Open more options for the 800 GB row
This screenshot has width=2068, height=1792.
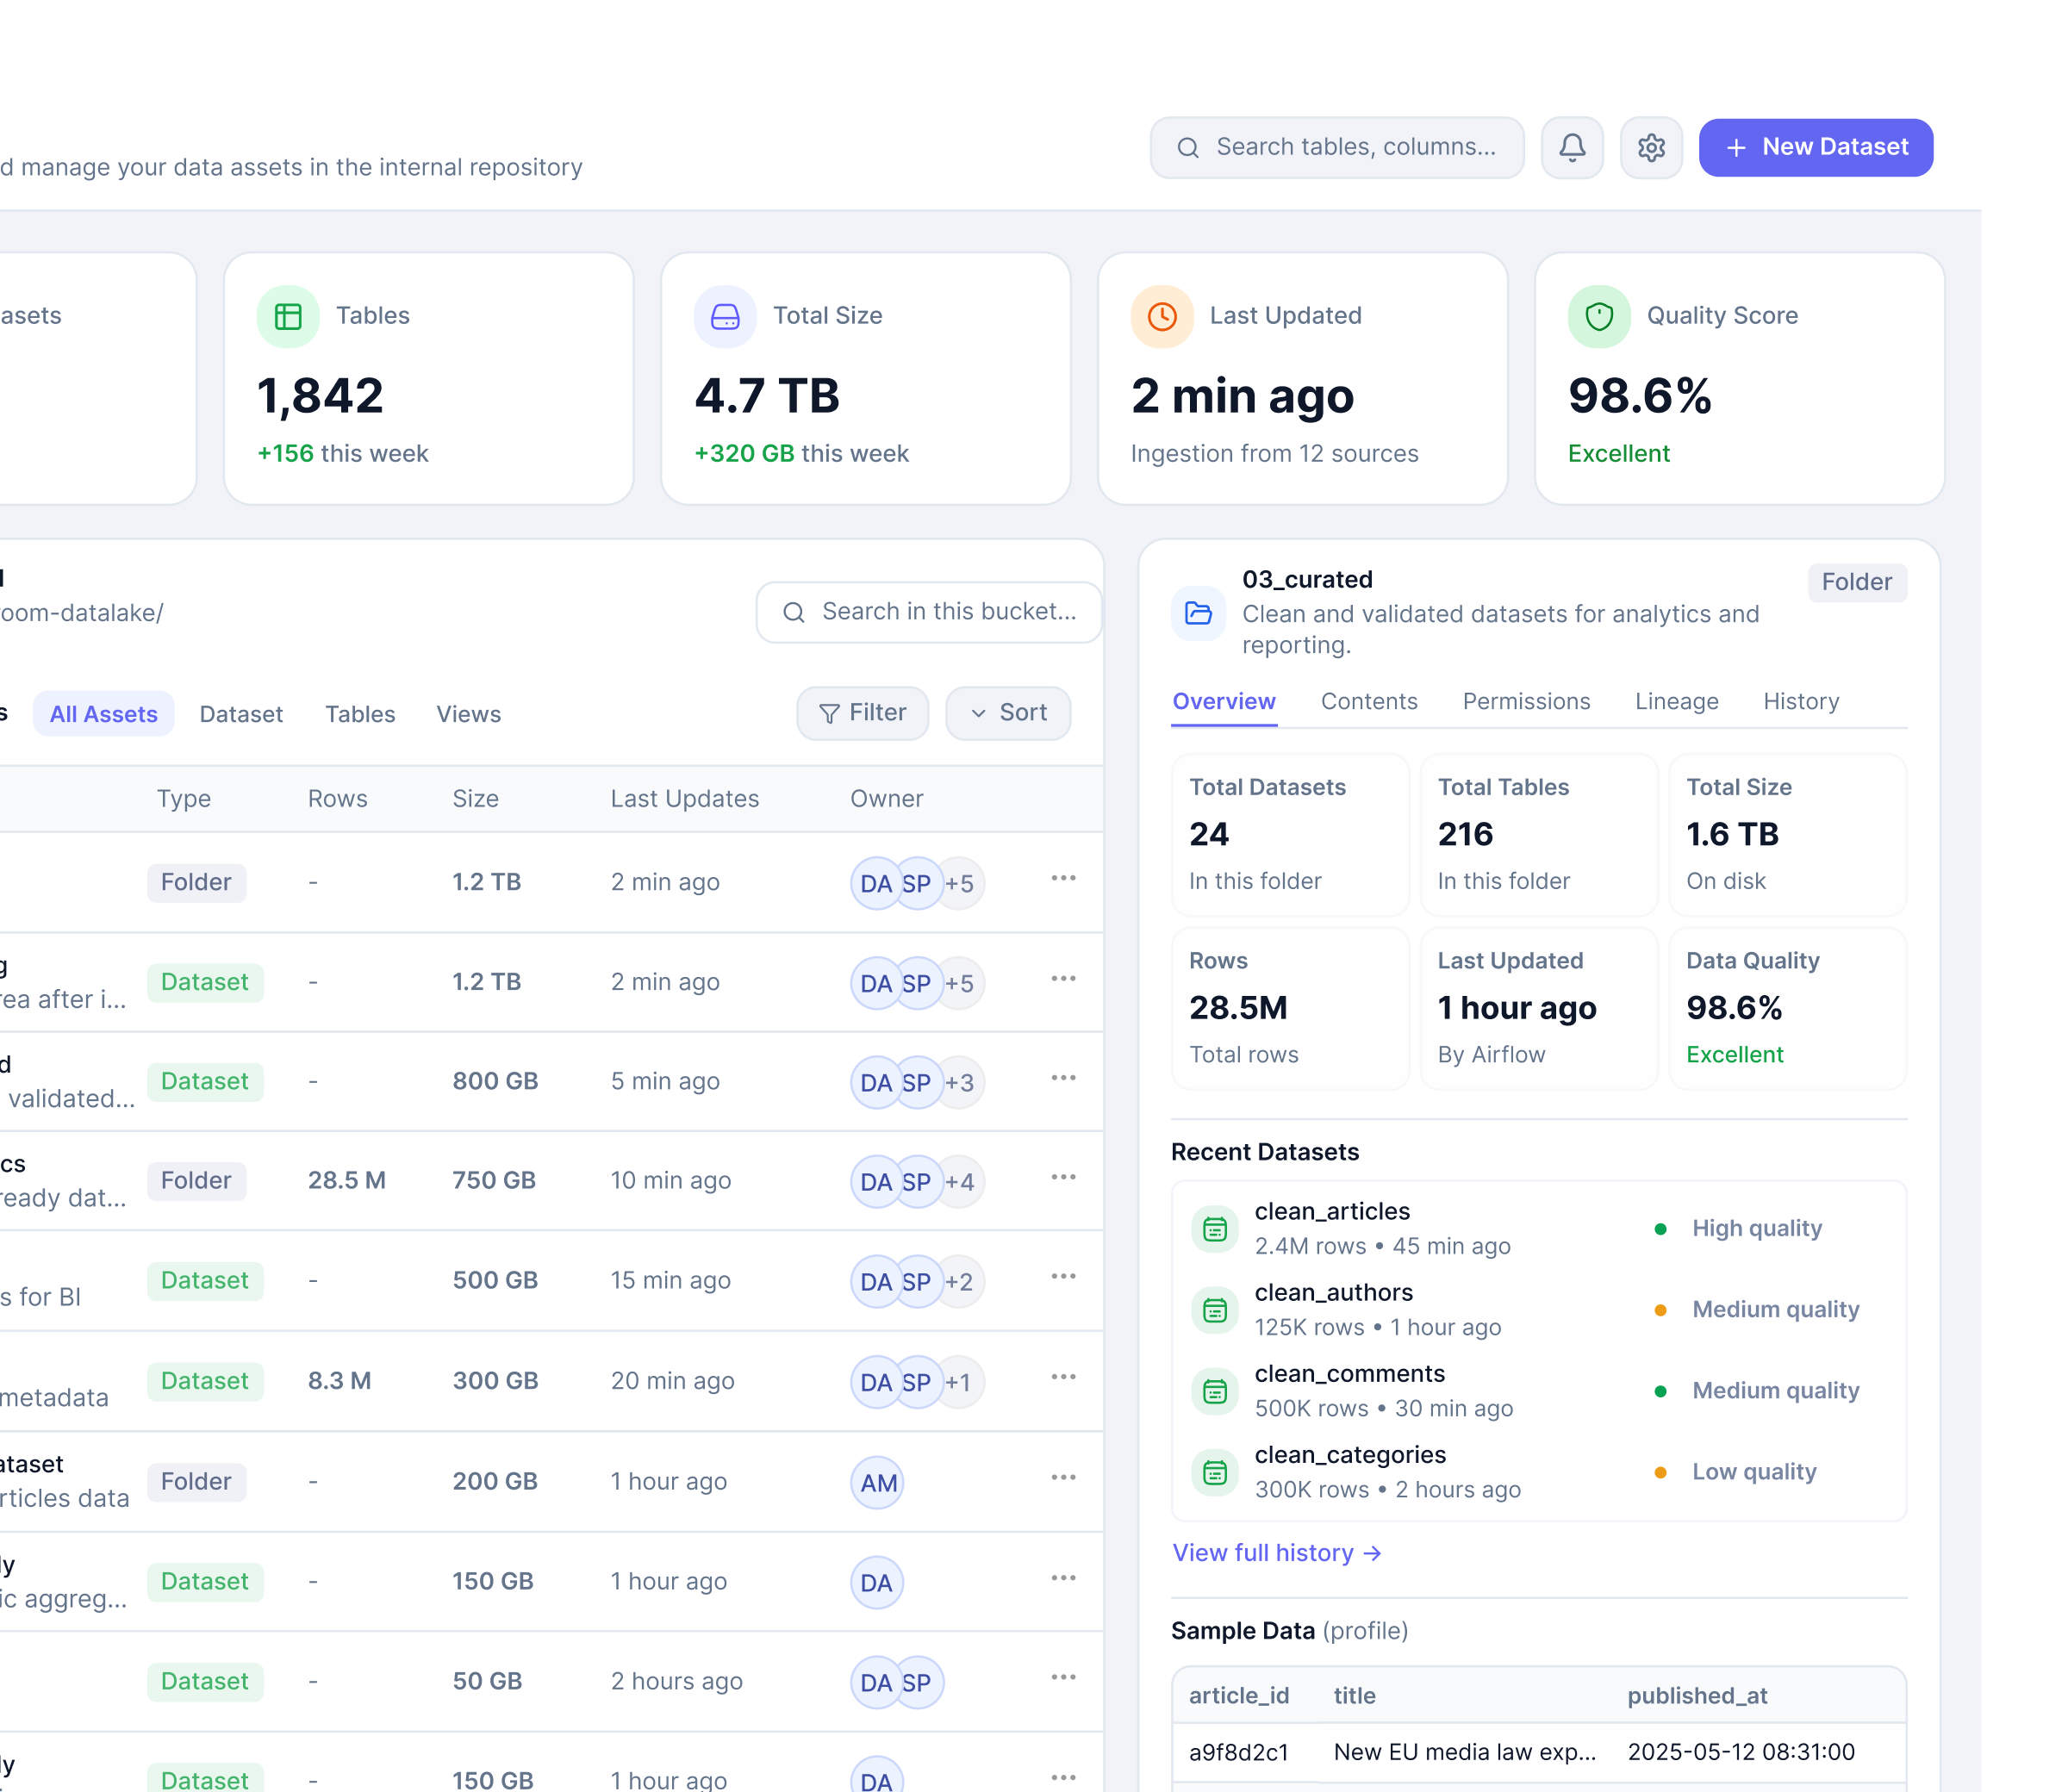point(1063,1078)
